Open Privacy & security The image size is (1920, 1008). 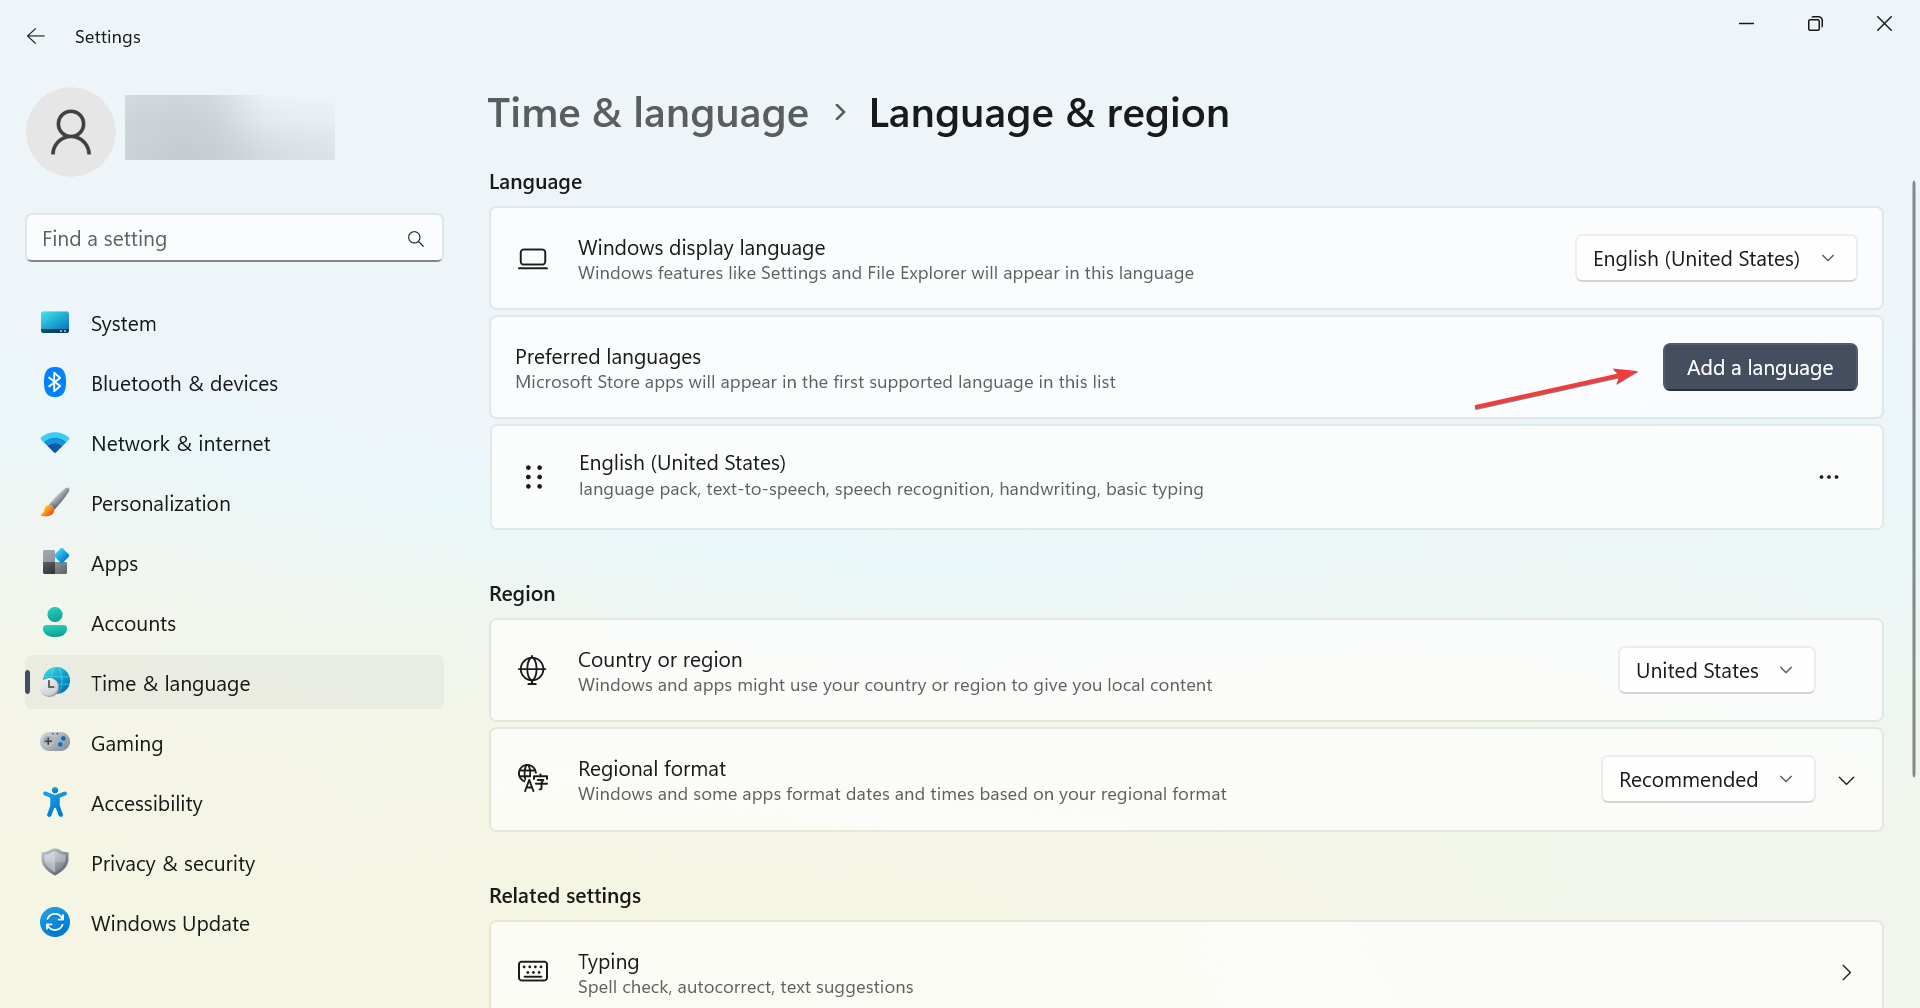(234, 863)
